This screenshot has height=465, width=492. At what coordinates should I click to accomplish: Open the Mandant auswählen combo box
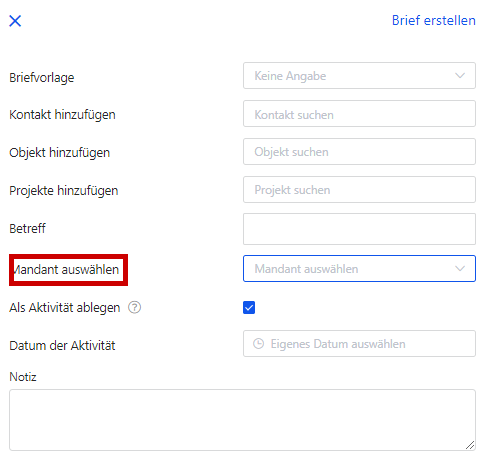coord(359,269)
